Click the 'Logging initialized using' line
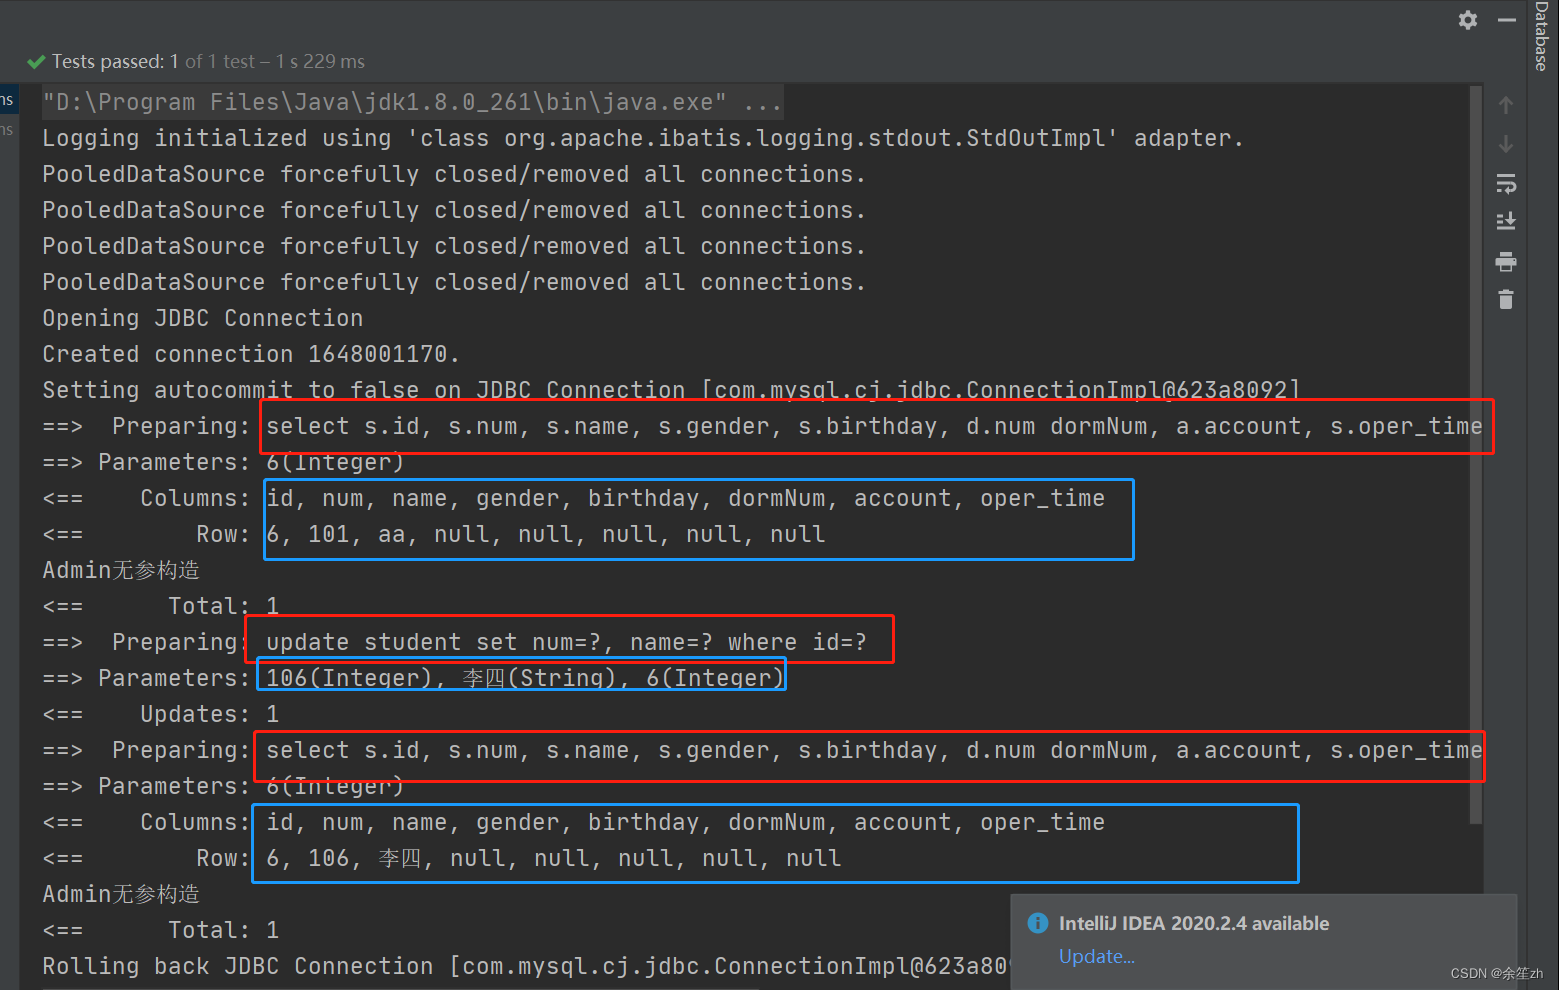 (x=643, y=138)
